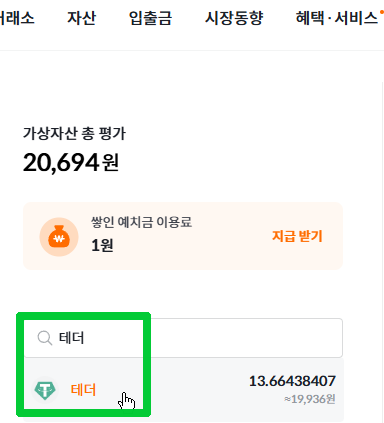
Task: Select the orange 테더 asset name
Action: coord(83,390)
